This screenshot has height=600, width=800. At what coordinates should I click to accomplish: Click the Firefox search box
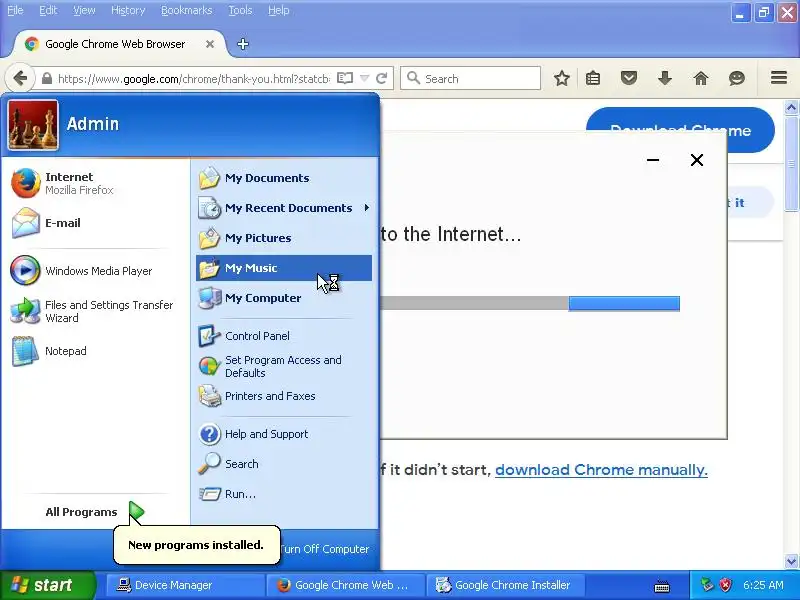click(x=470, y=78)
